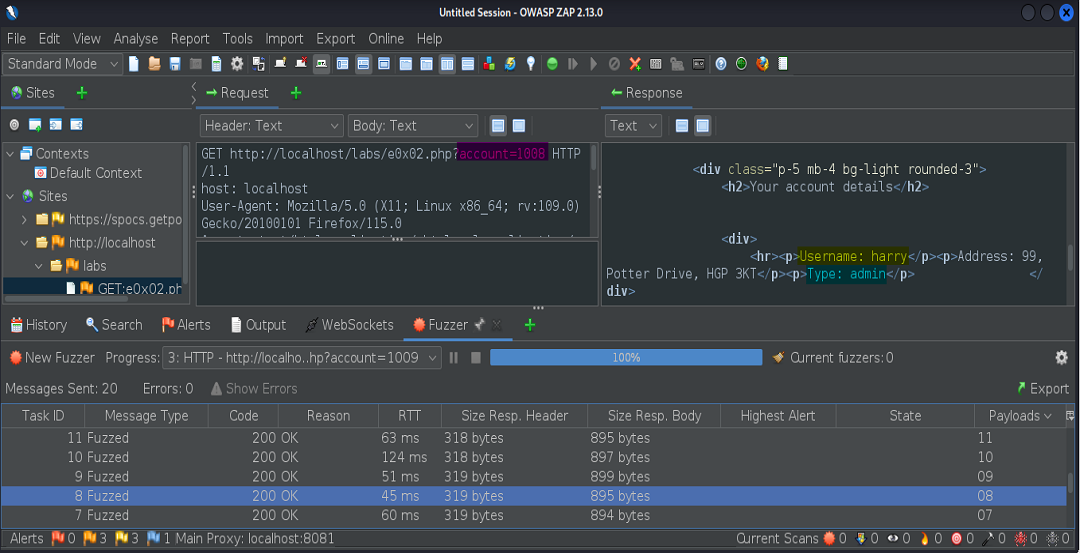Open the Response Text view dropdown
Screen dimensions: 1080x553
[x=633, y=125]
